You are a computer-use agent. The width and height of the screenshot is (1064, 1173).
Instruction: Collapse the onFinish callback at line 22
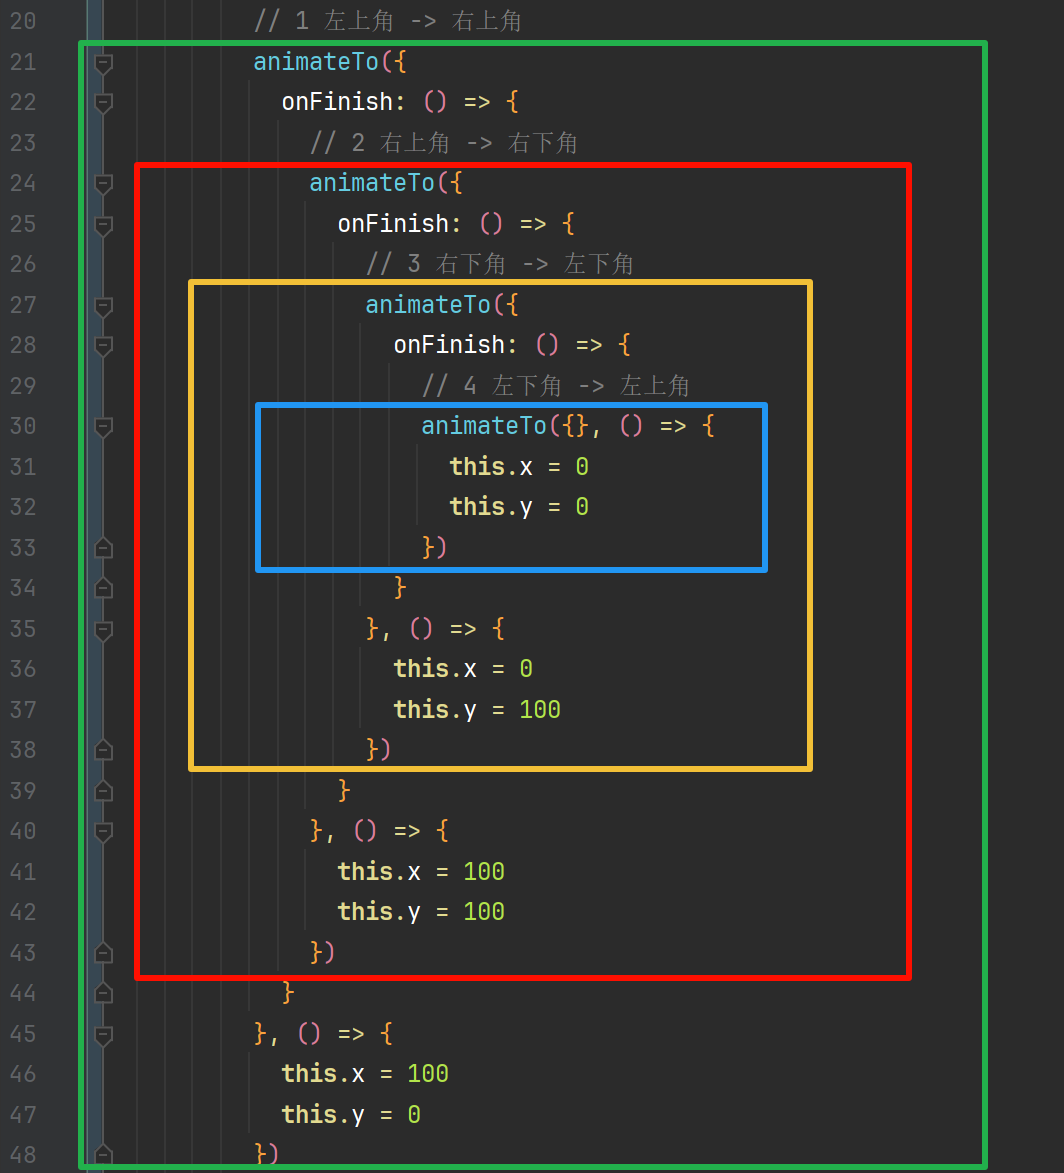pos(103,101)
